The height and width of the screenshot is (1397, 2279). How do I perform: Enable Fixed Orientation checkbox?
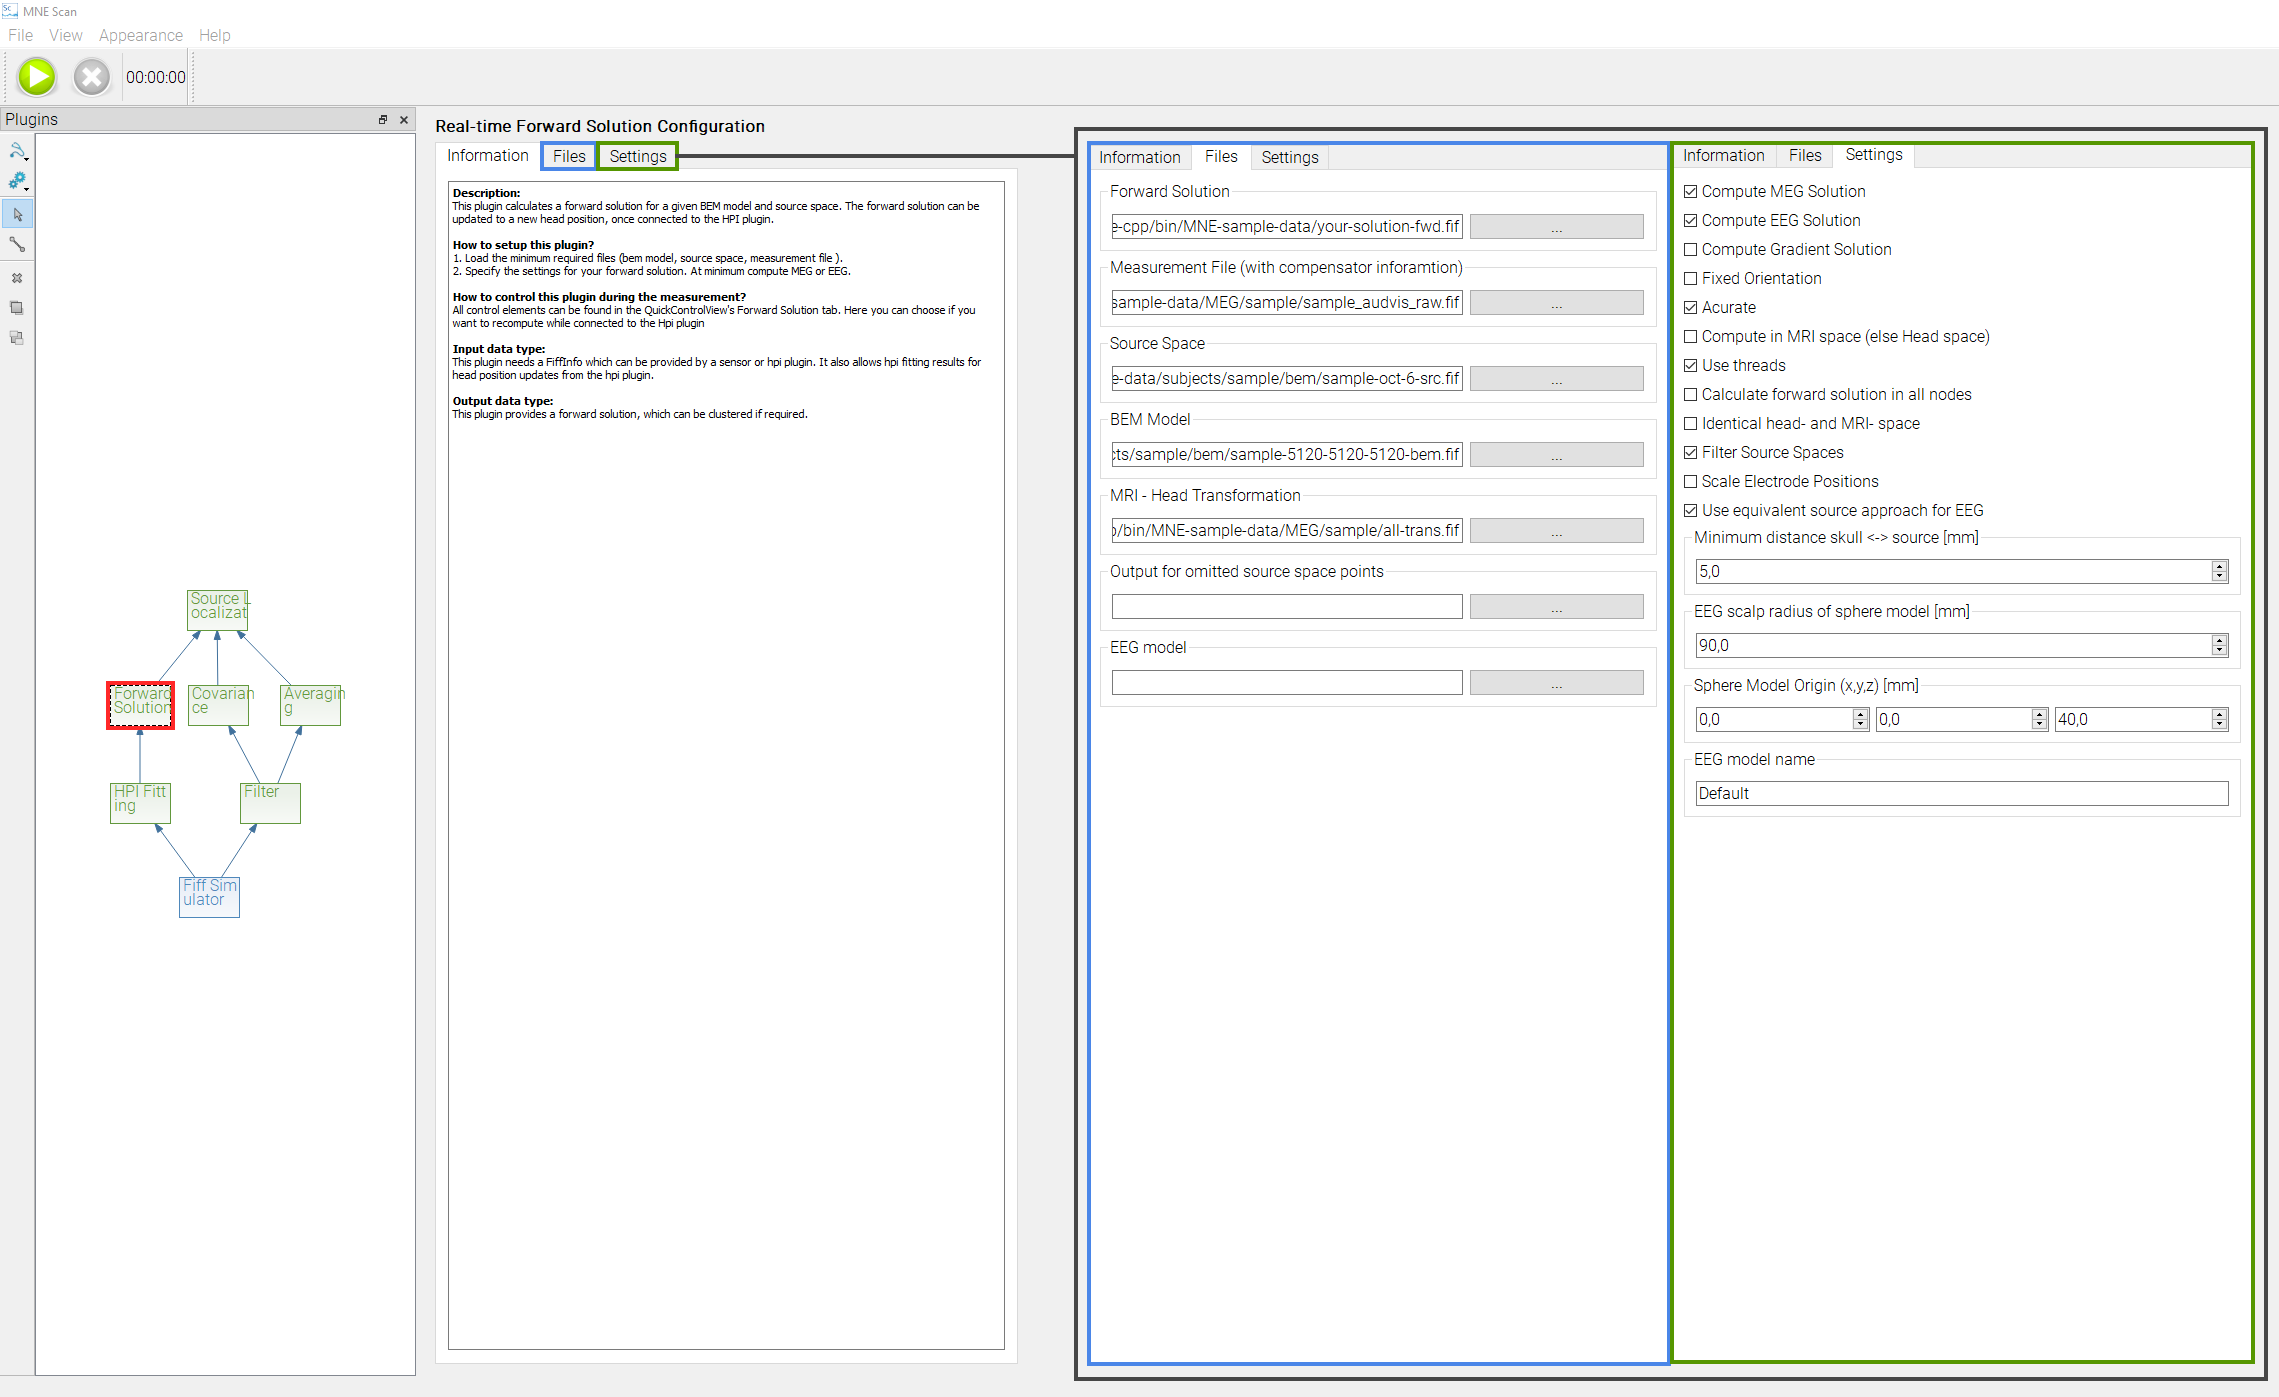tap(1691, 279)
